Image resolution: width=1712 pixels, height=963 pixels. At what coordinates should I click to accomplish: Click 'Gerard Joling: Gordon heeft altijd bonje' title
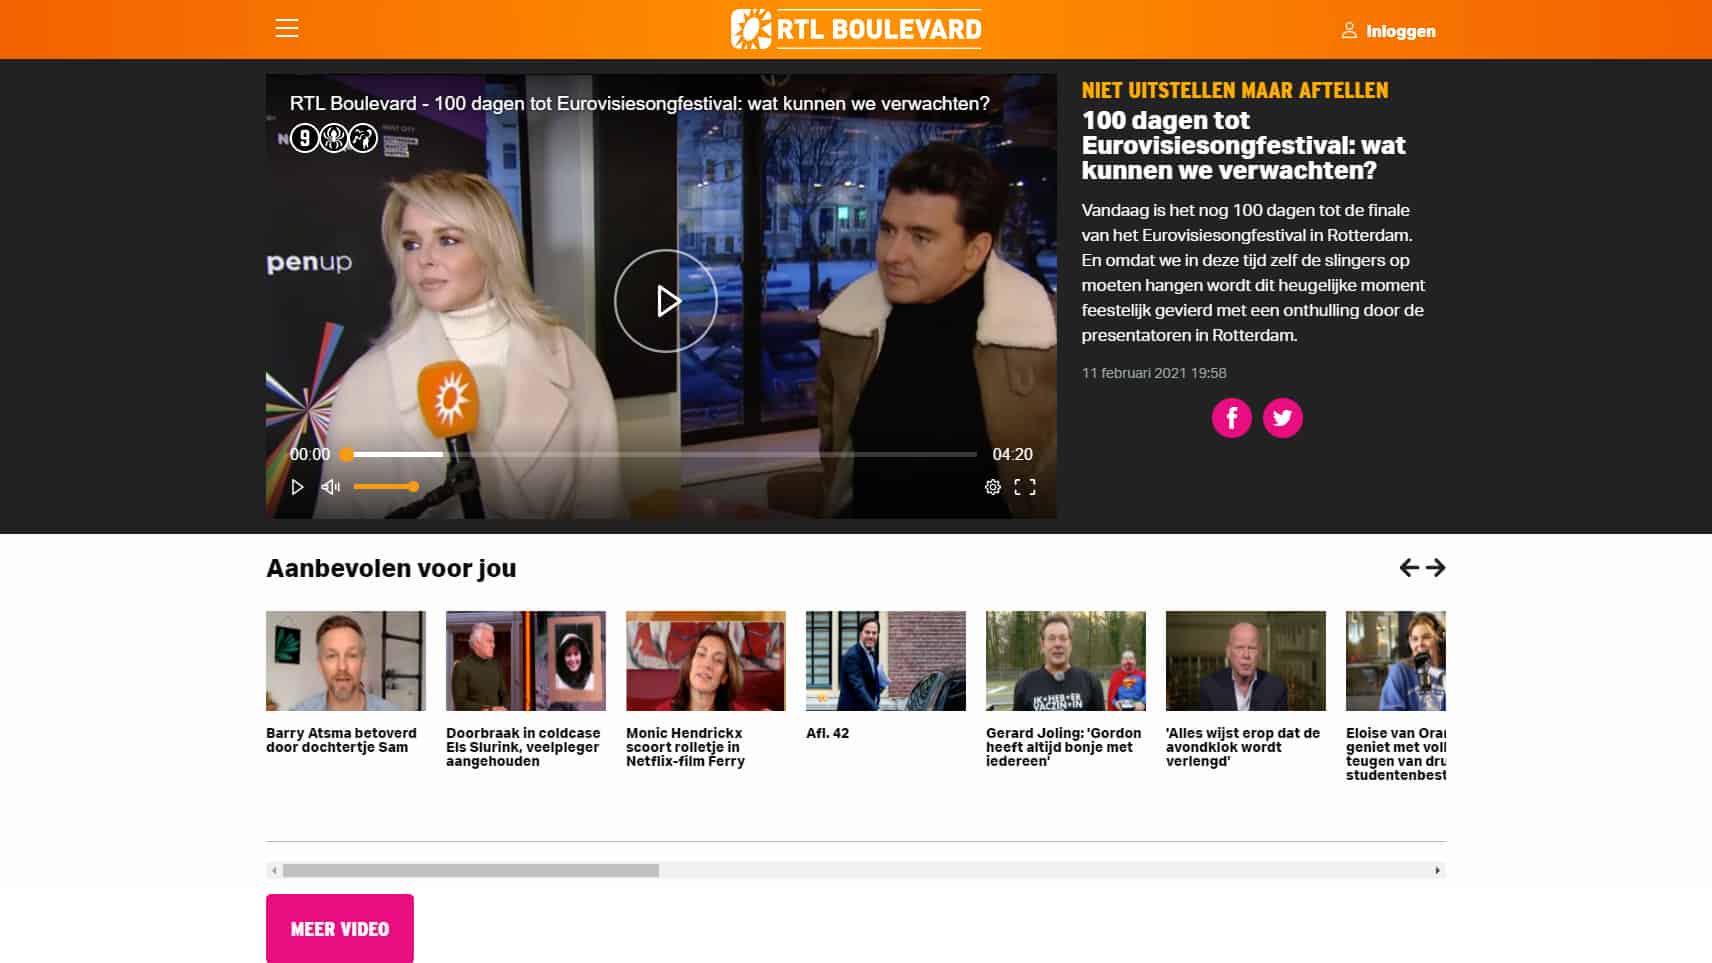[x=1063, y=747]
